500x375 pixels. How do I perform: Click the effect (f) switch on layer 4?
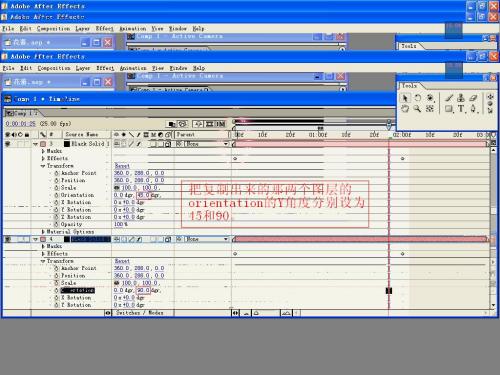click(139, 239)
